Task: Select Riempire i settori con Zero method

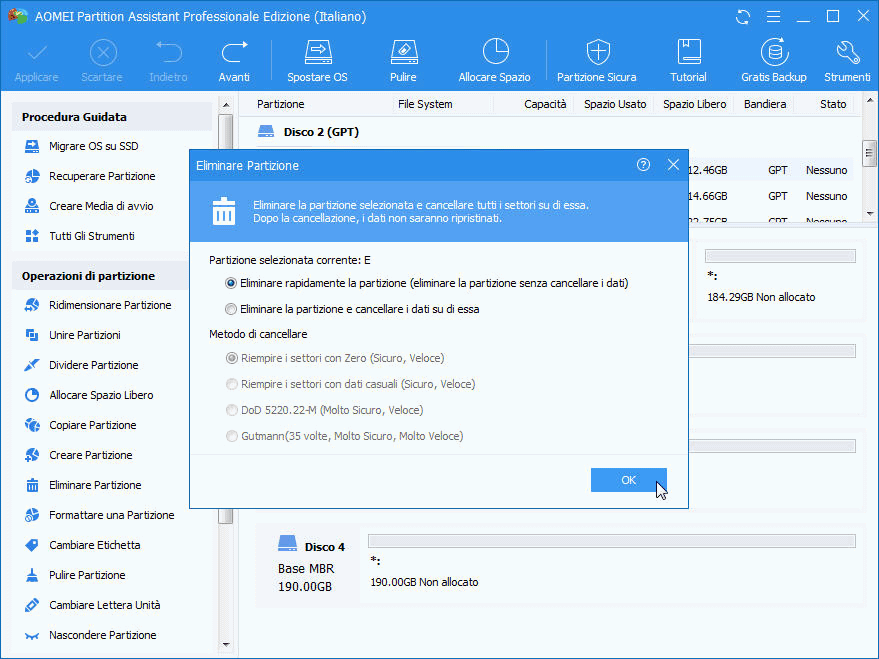Action: point(232,358)
